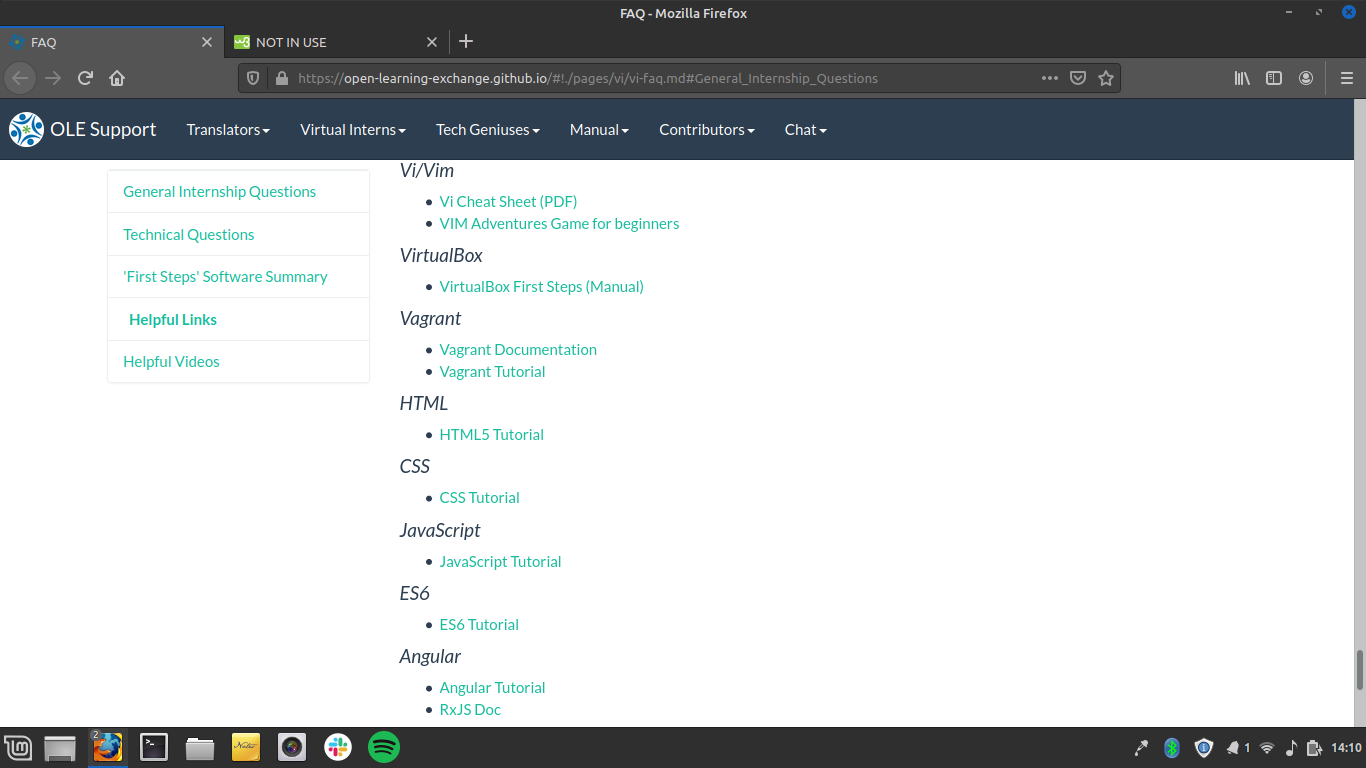This screenshot has height=768, width=1366.
Task: Open Wi-Fi network tray icon
Action: point(1267,747)
